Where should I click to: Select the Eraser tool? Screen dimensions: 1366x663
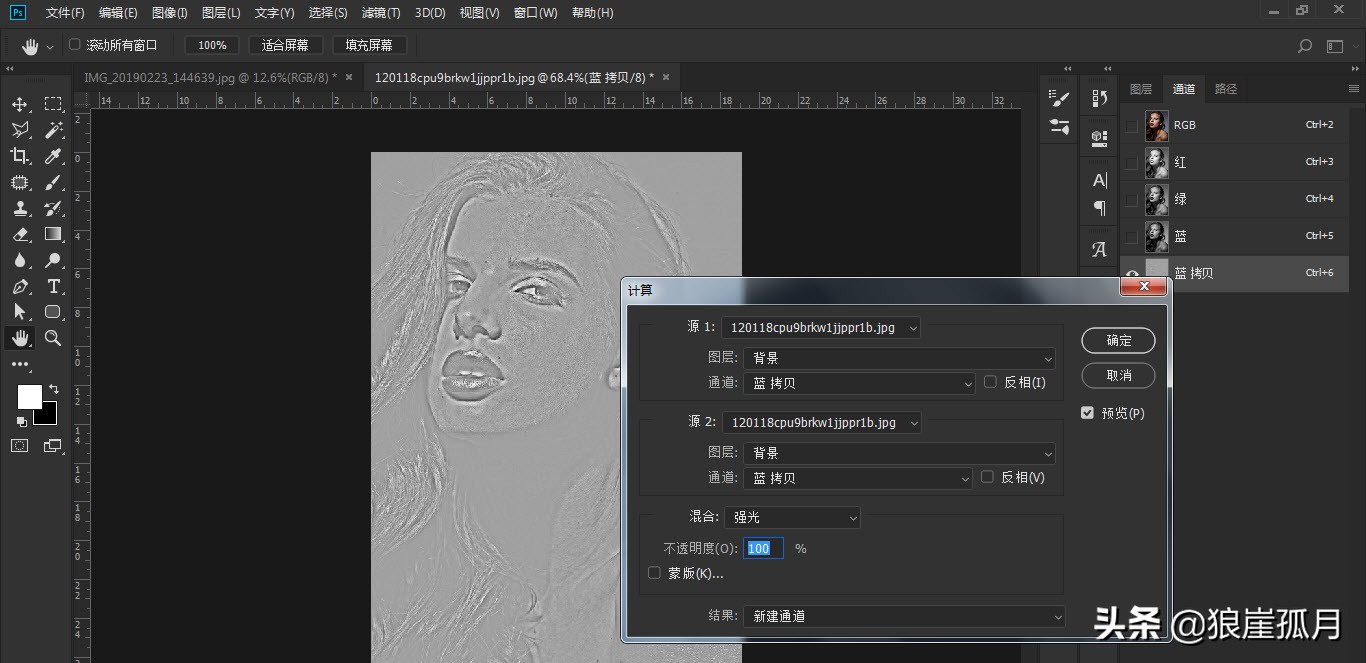coord(20,234)
